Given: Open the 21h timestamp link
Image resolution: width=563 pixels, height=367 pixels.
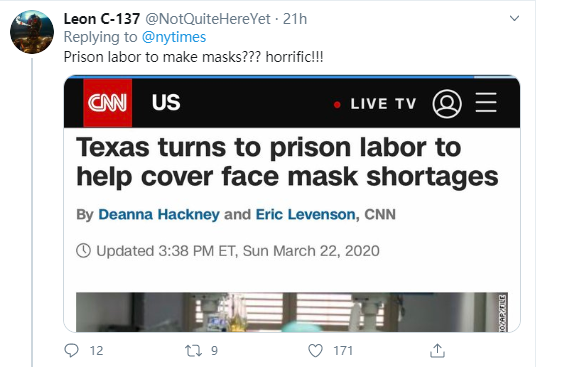Looking at the screenshot, I should (x=295, y=19).
